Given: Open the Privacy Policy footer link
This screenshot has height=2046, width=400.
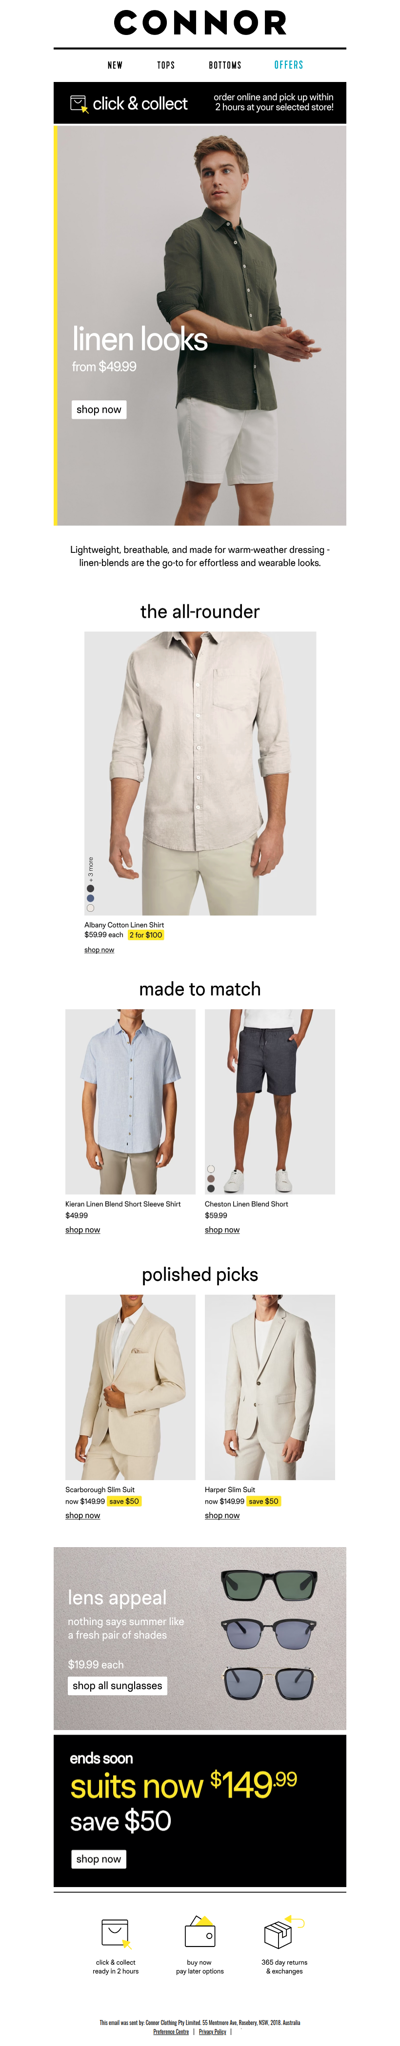Looking at the screenshot, I should (x=212, y=2031).
